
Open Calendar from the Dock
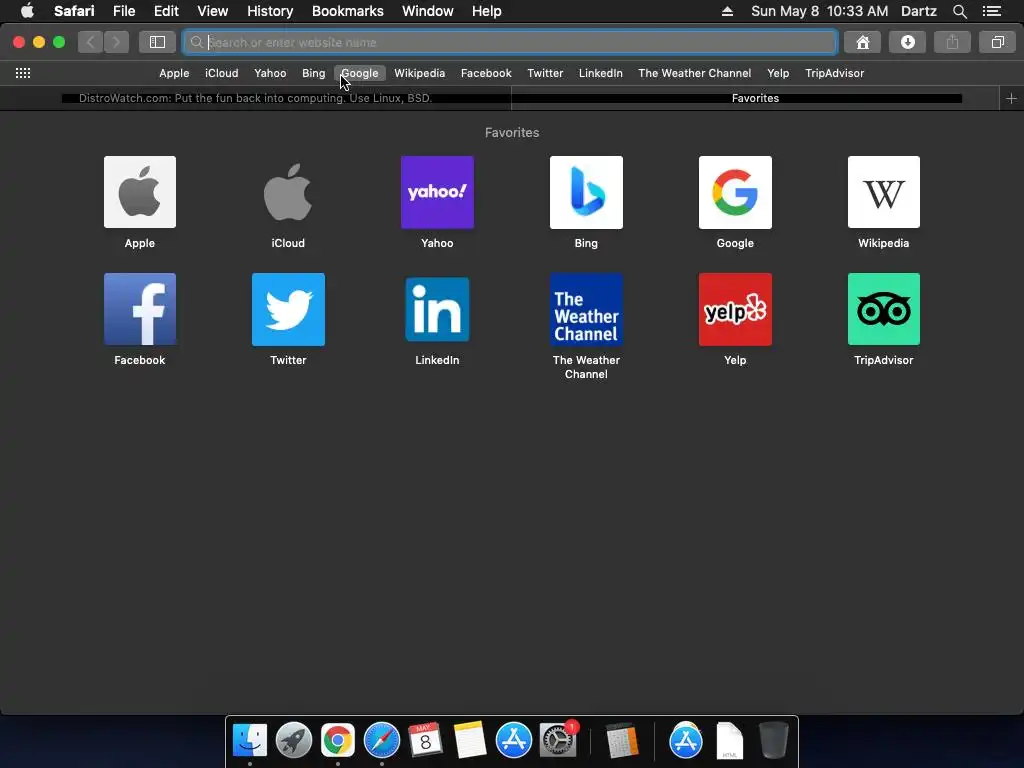(425, 740)
